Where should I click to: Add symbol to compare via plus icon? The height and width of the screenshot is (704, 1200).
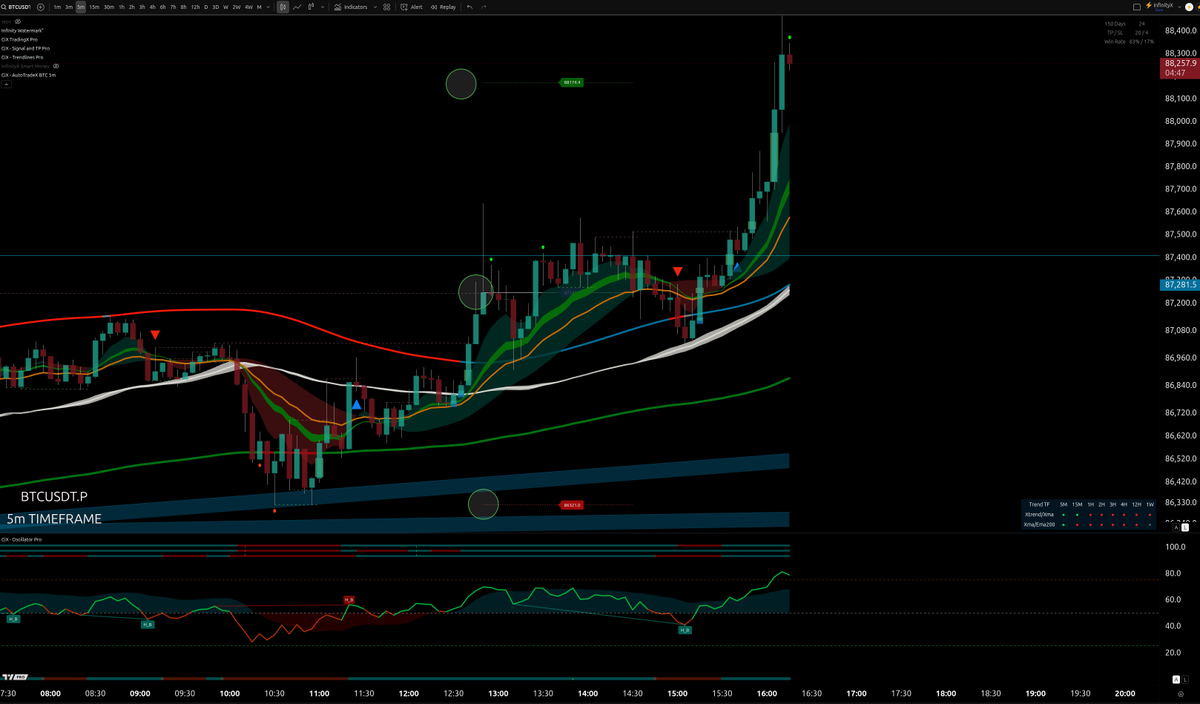tap(40, 7)
